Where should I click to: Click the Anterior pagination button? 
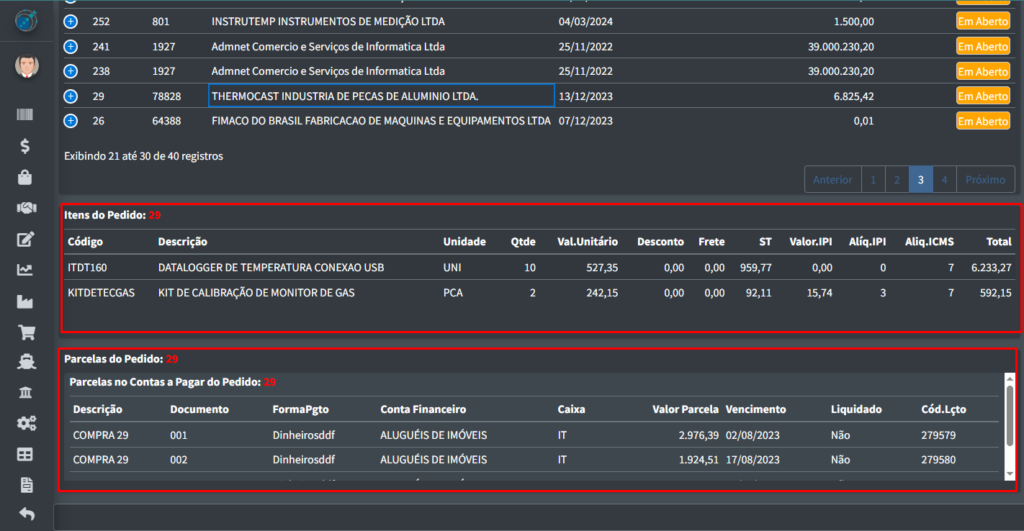coord(832,180)
